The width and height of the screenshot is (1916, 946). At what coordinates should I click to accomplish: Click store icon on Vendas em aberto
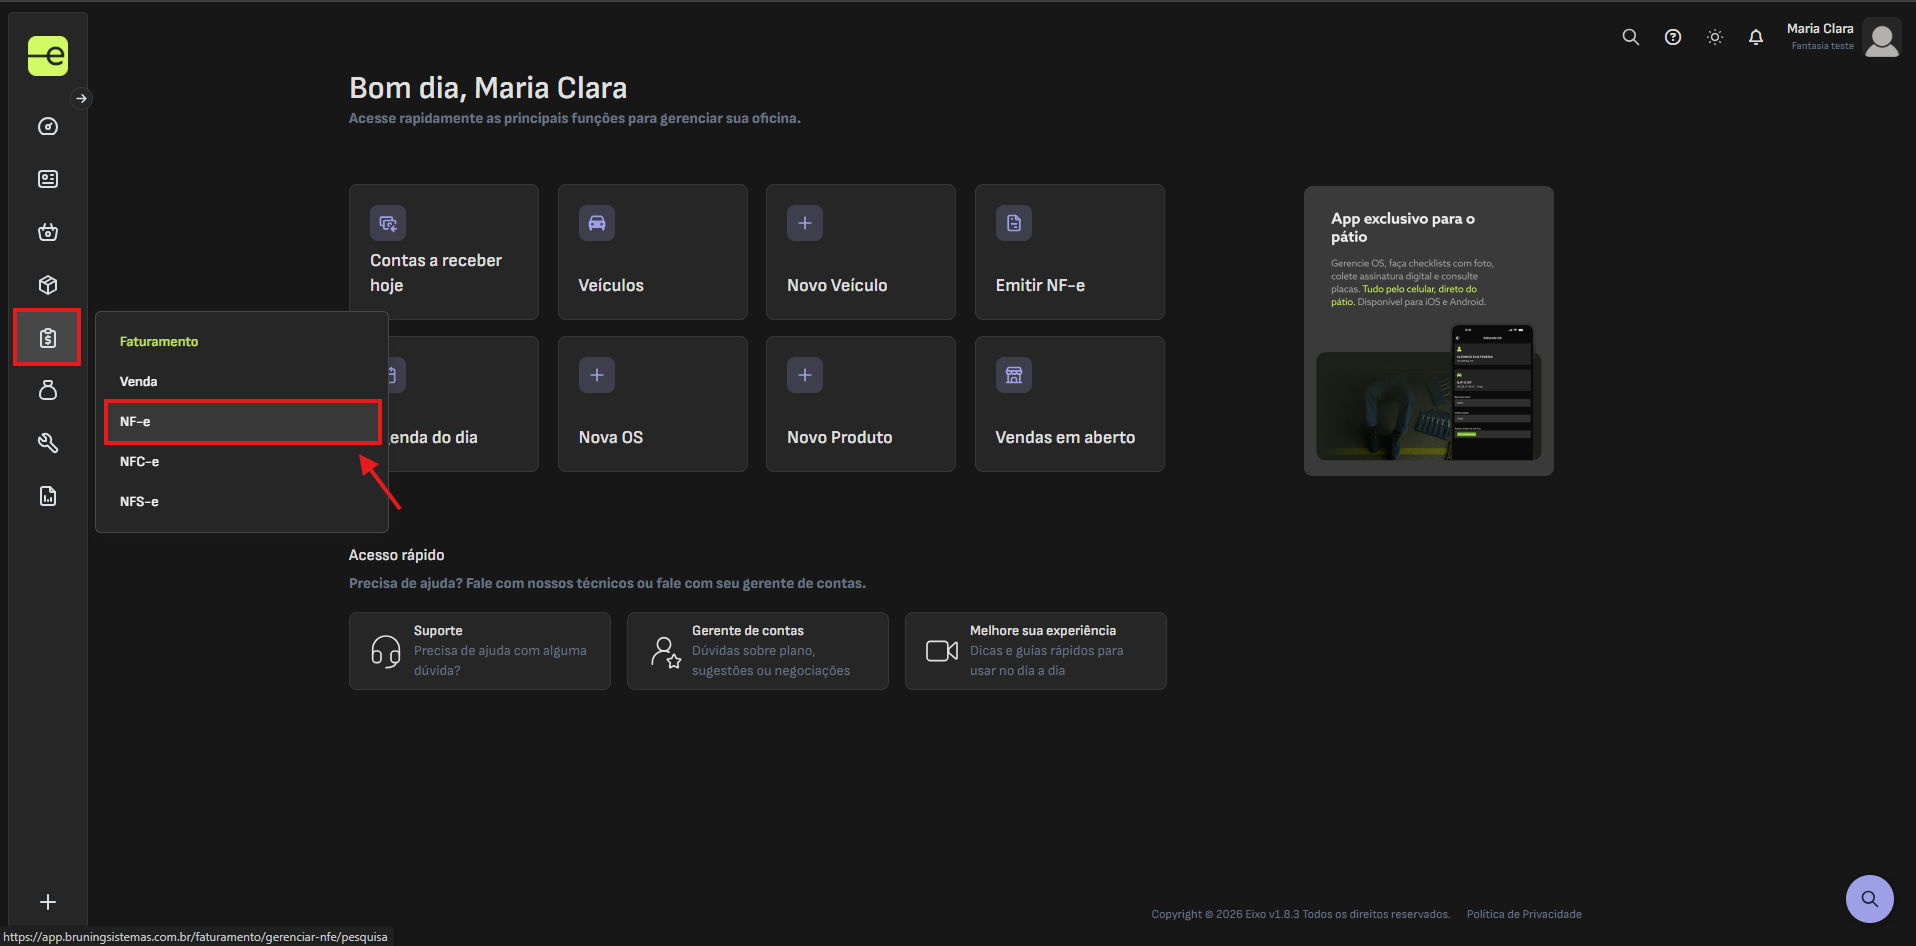1013,375
